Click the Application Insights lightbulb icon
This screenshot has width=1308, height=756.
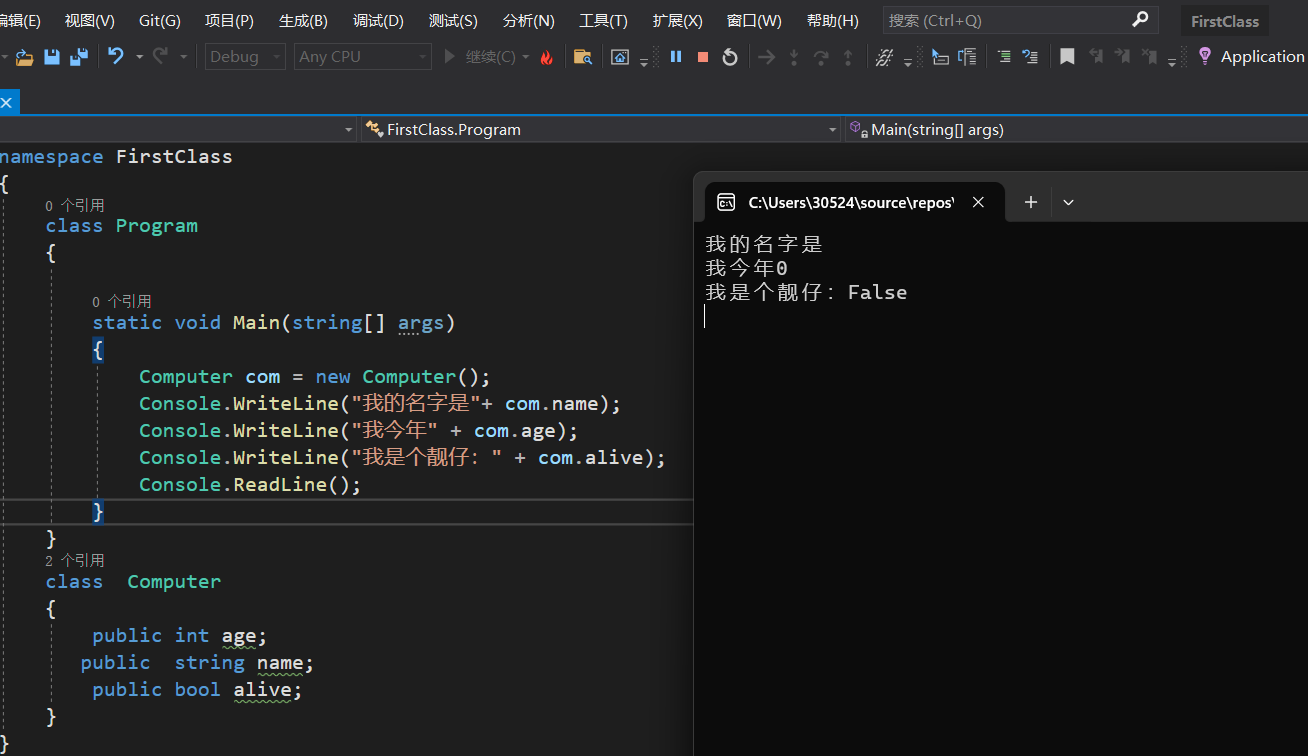(1205, 56)
